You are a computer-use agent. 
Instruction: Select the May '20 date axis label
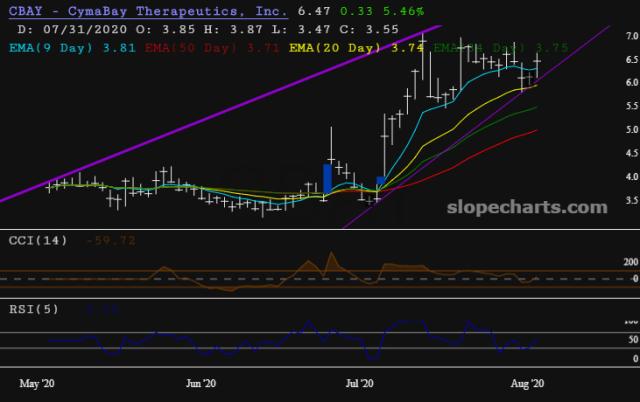[x=39, y=383]
